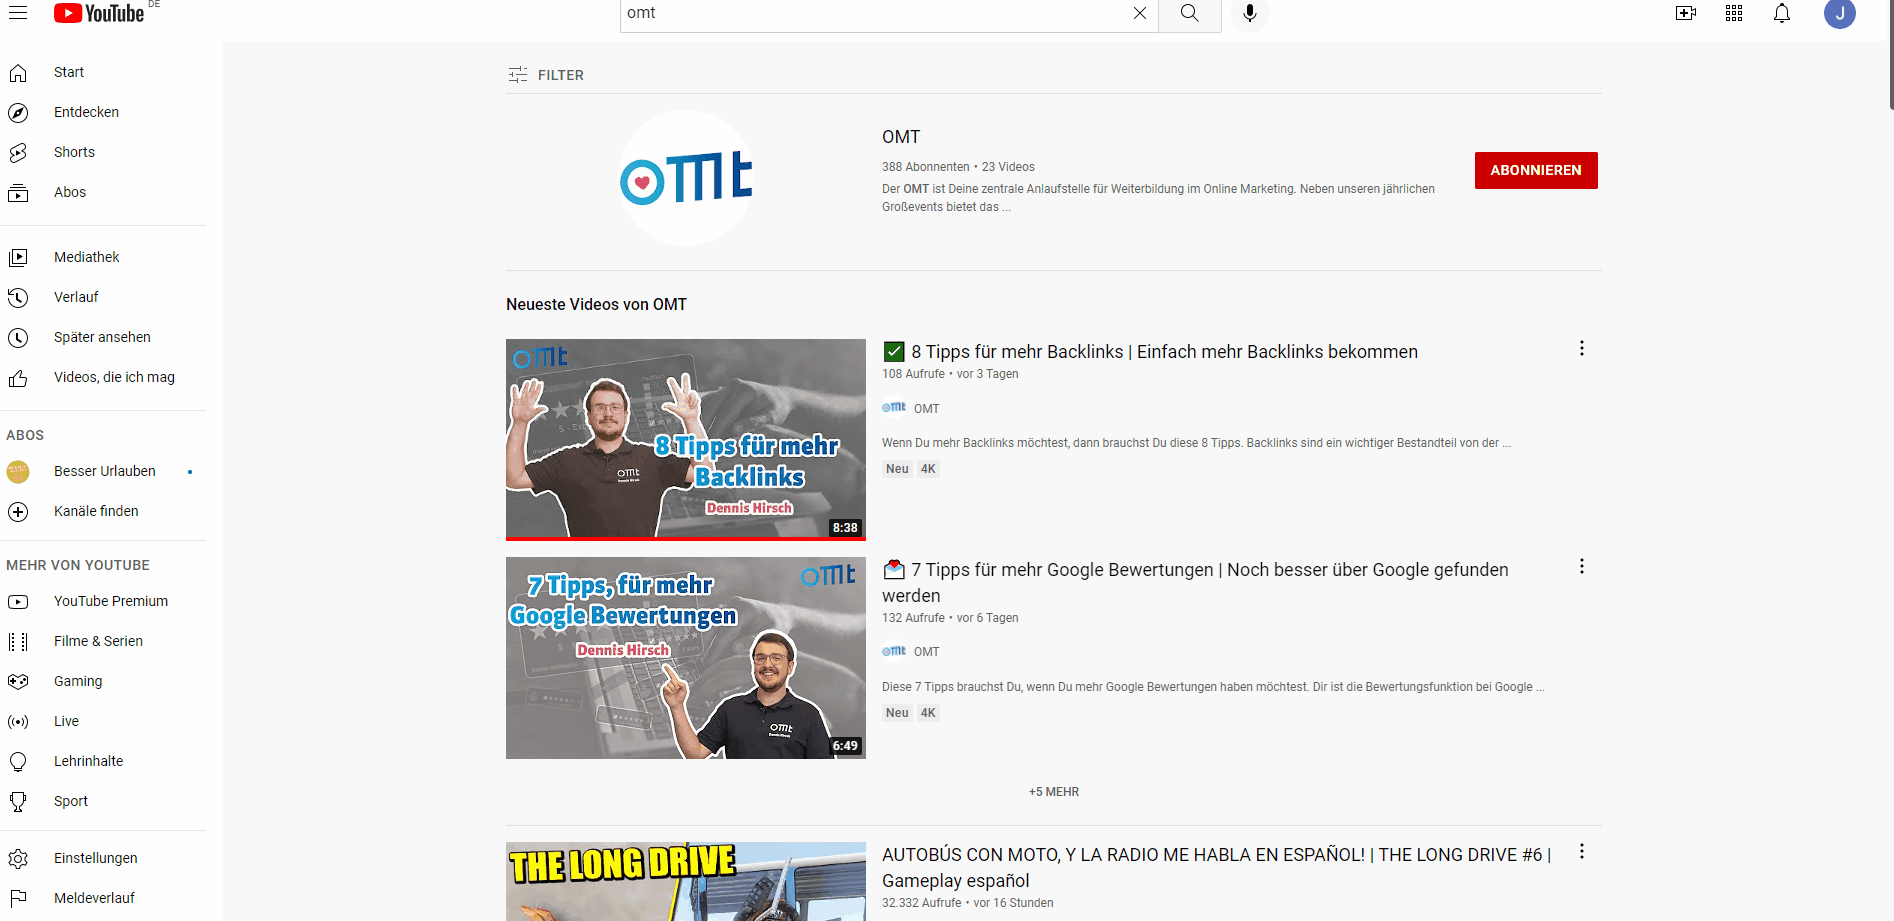Image resolution: width=1894 pixels, height=921 pixels.
Task: Click OMT channel name under Backlinks video
Action: pyautogui.click(x=926, y=409)
